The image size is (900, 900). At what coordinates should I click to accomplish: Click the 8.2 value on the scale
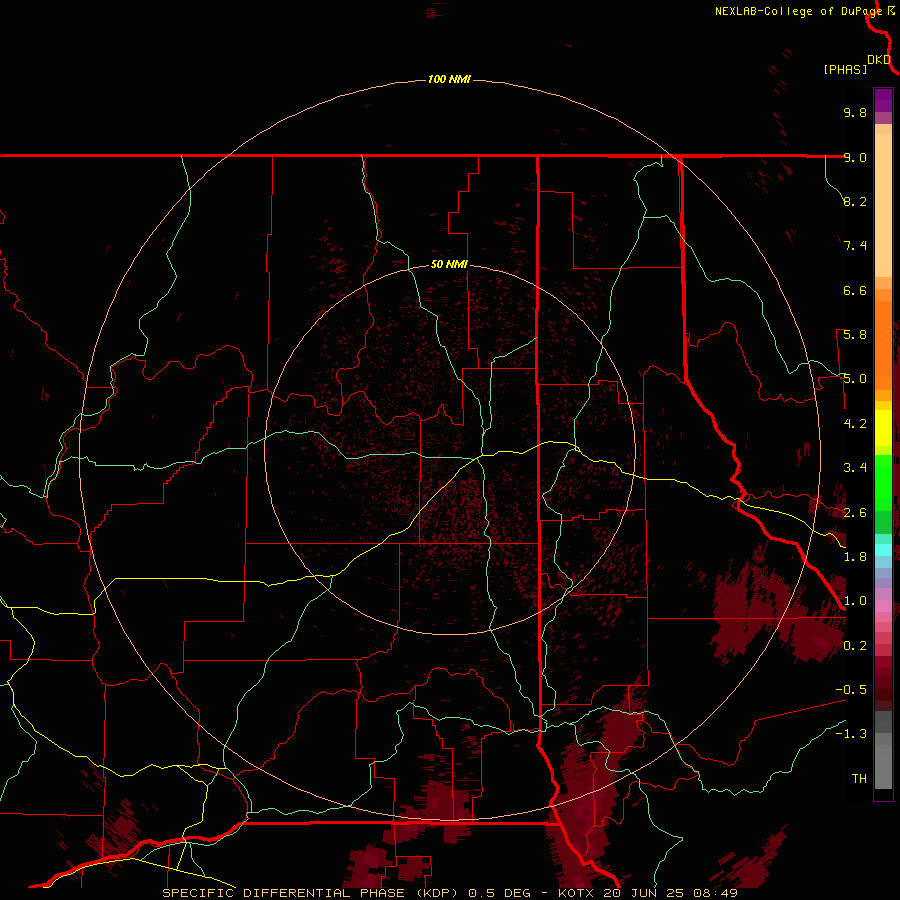(x=855, y=201)
